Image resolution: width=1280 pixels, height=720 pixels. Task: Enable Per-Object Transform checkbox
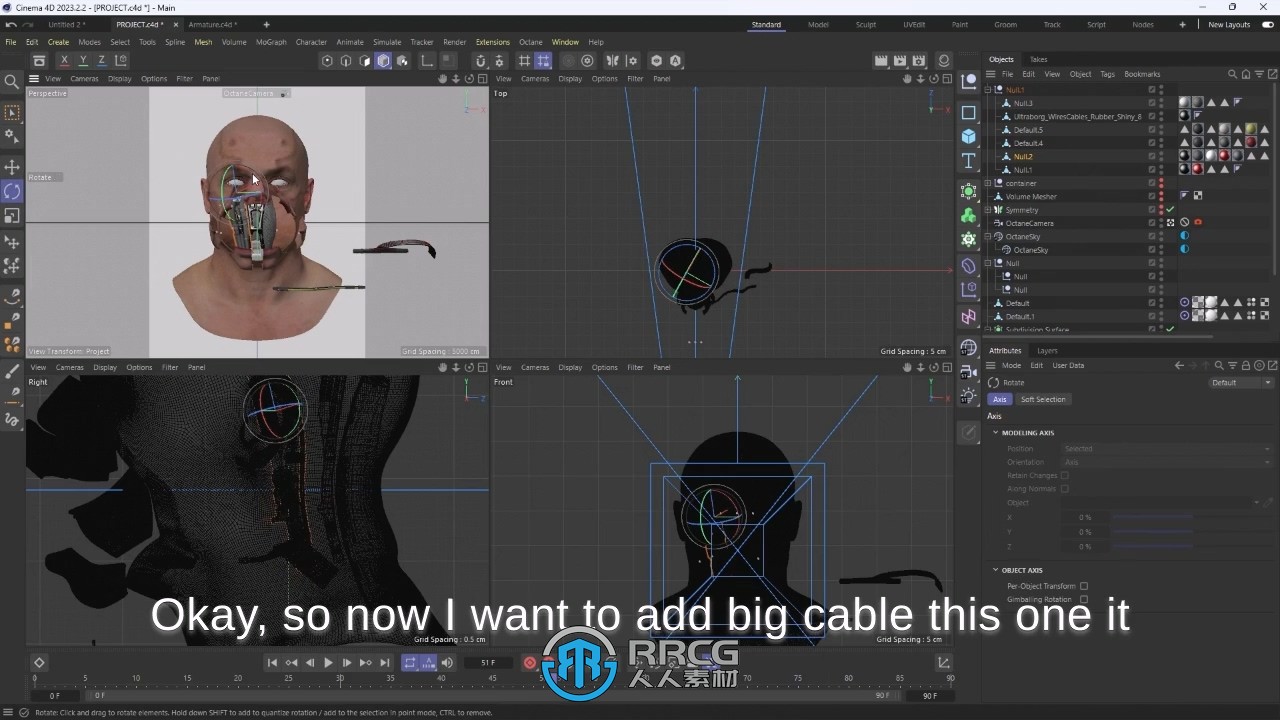(x=1084, y=586)
